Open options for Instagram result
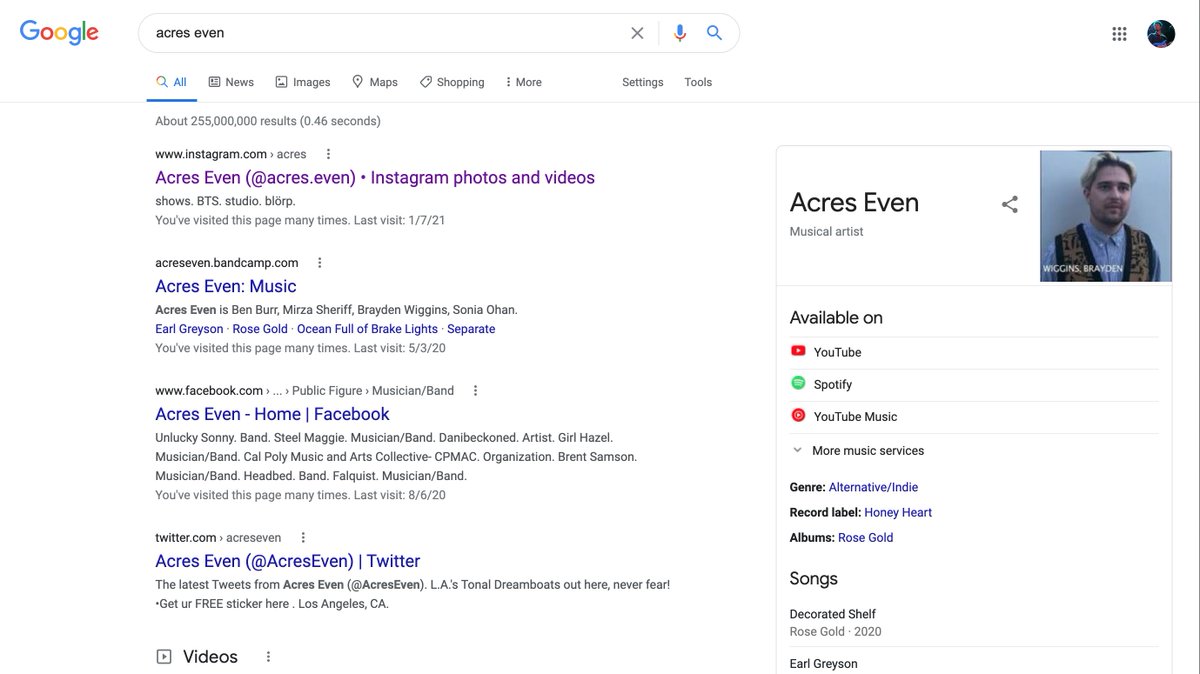This screenshot has width=1200, height=674. coord(328,154)
